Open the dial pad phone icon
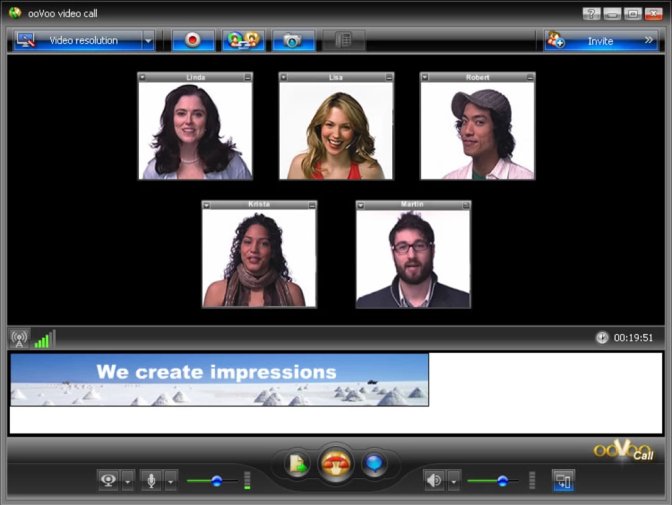Screen dimensions: 672x505 [x=343, y=40]
